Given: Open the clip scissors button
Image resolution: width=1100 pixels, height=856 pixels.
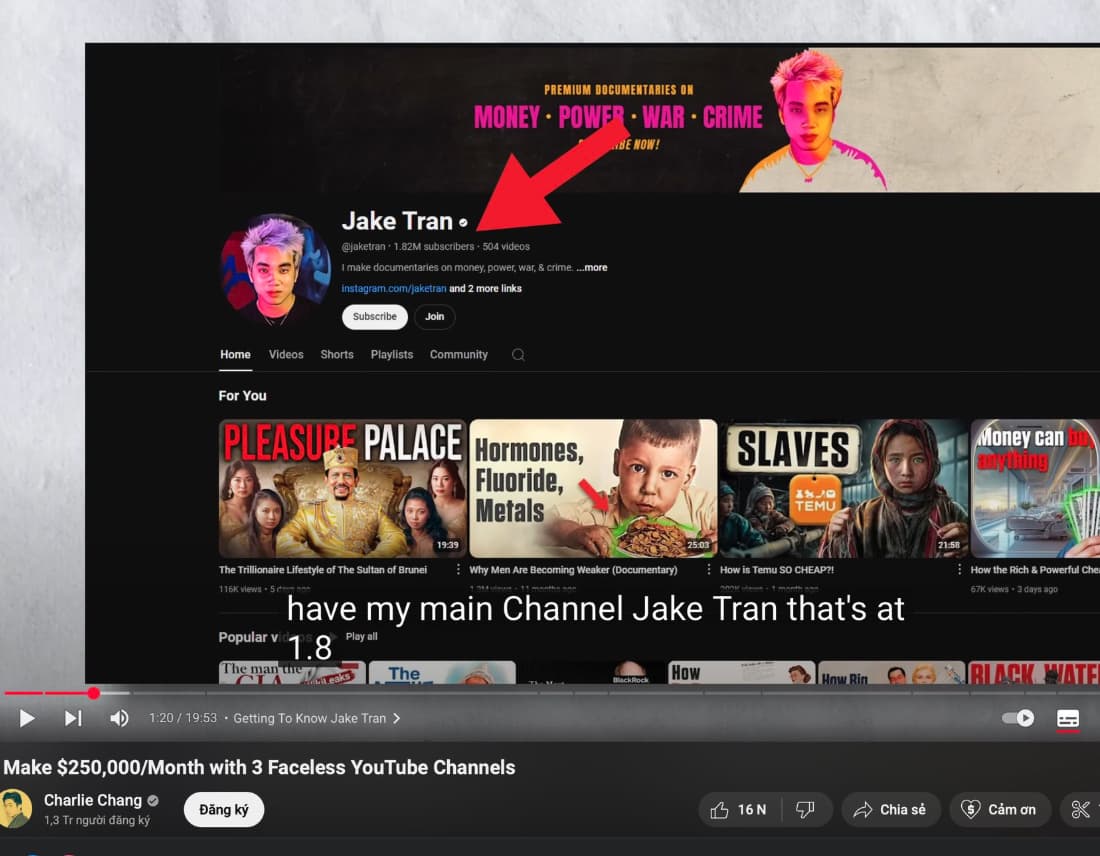Looking at the screenshot, I should coord(1080,810).
